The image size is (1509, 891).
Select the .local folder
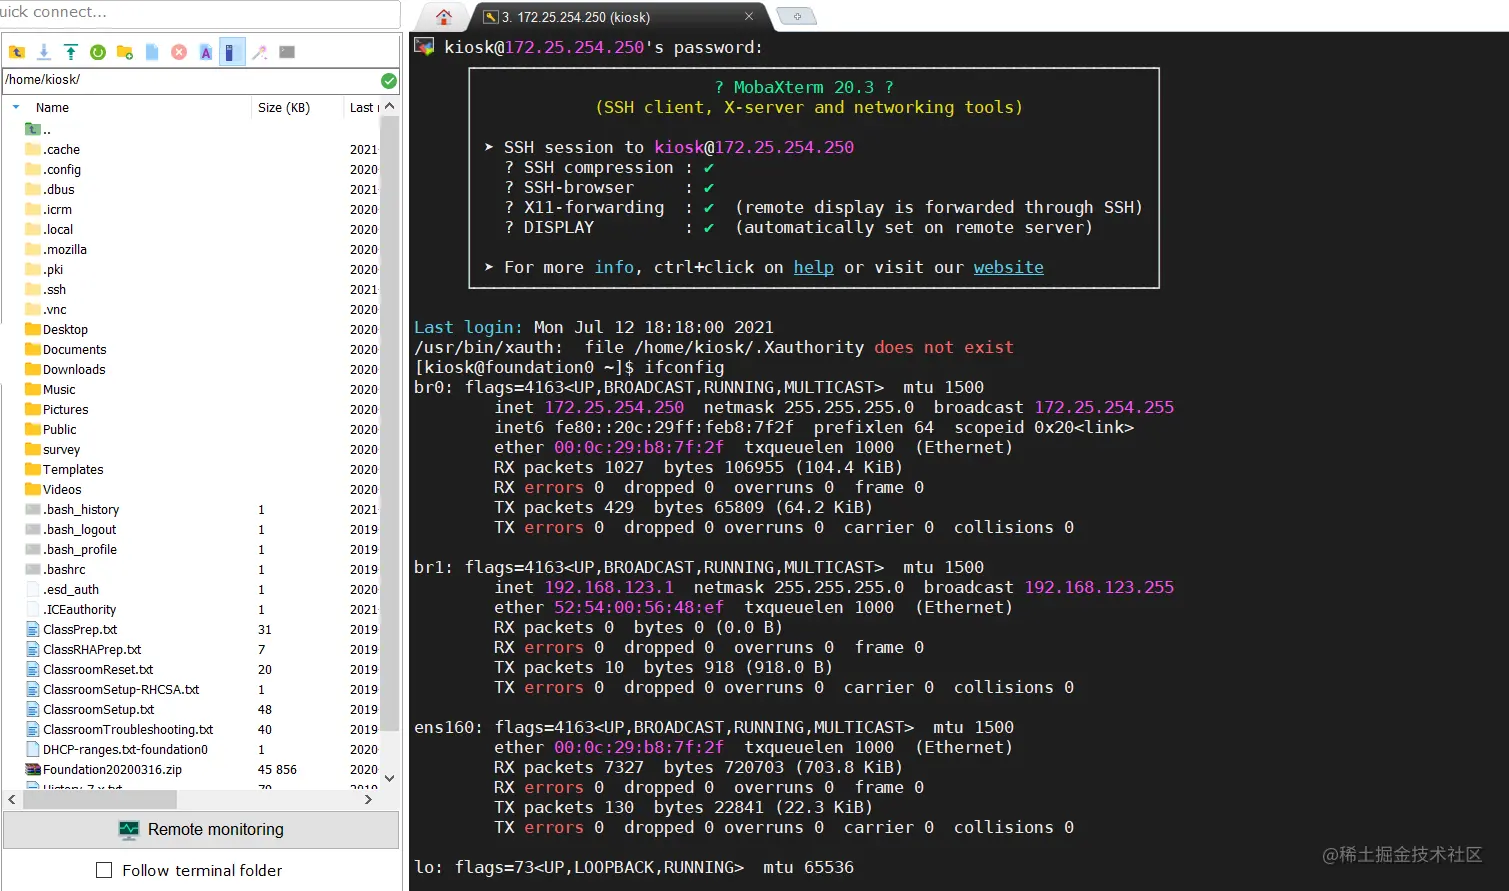tap(49, 229)
